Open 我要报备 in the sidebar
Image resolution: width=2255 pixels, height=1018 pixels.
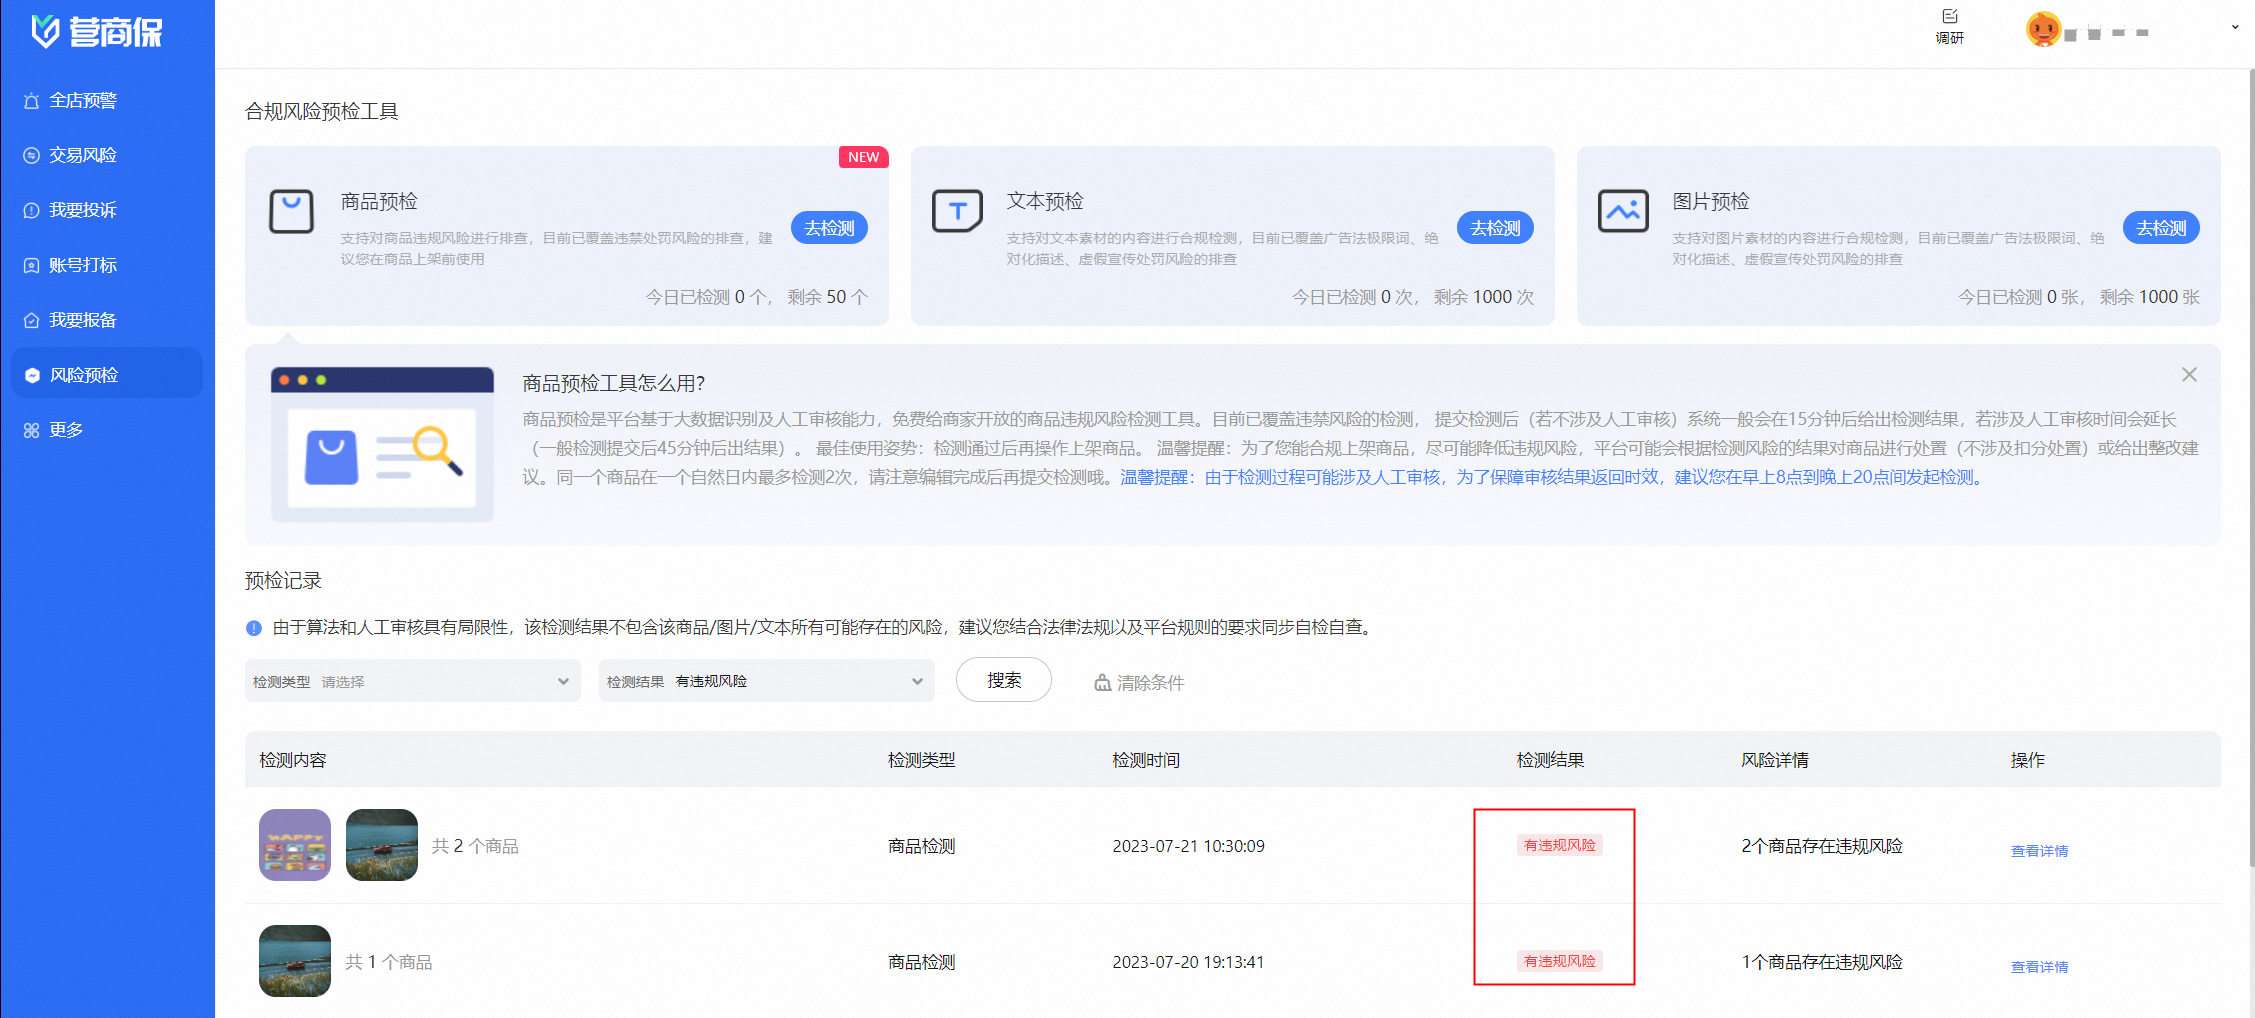pyautogui.click(x=107, y=321)
